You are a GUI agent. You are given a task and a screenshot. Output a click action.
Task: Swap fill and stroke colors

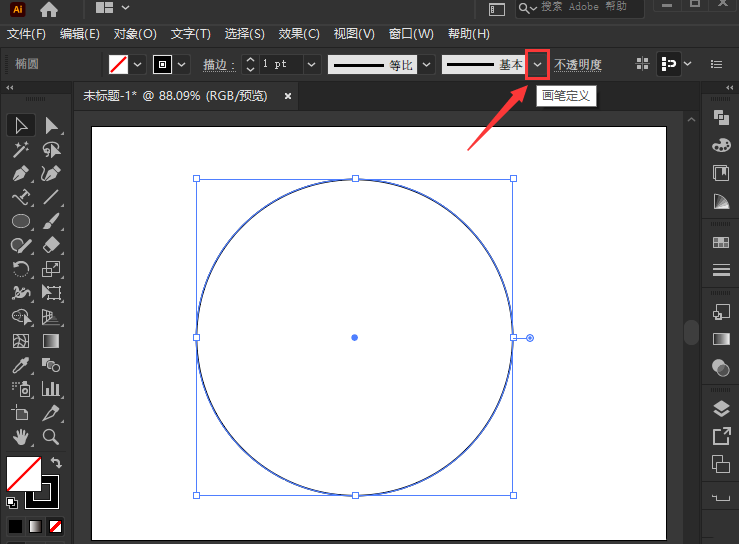pyautogui.click(x=57, y=463)
